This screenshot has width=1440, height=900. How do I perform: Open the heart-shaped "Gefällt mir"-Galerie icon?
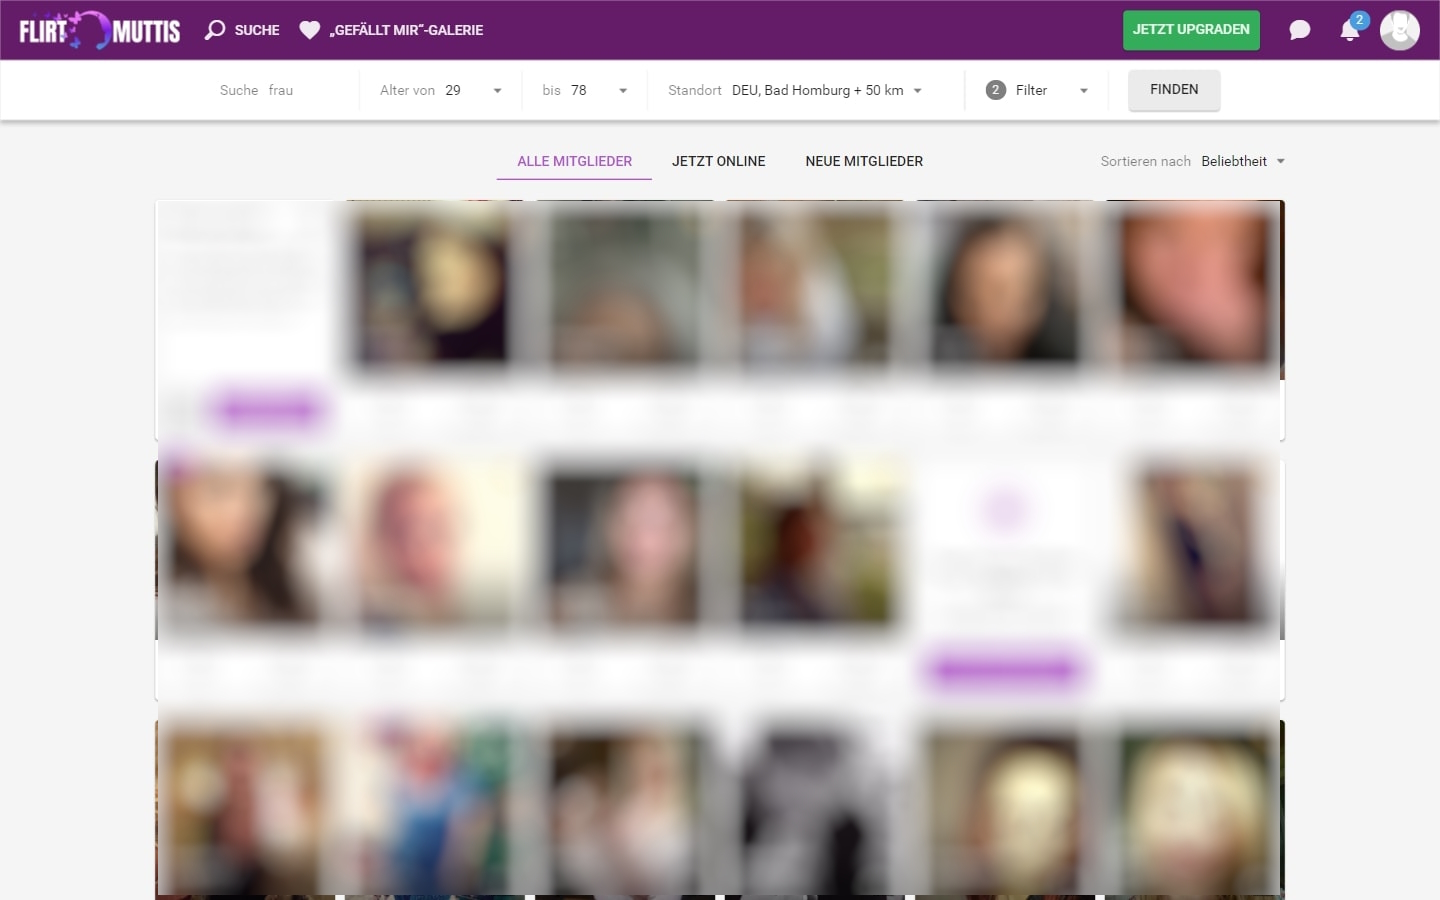point(310,30)
